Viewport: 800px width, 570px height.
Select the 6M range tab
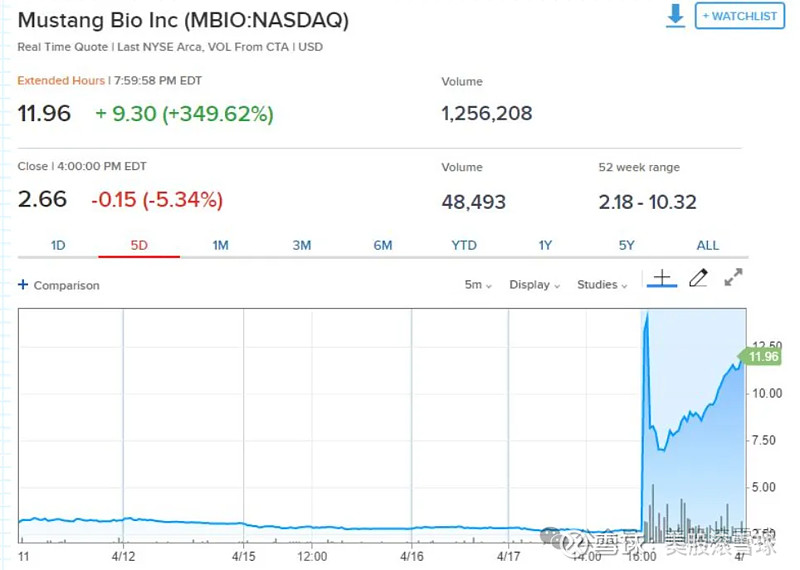[x=383, y=245]
